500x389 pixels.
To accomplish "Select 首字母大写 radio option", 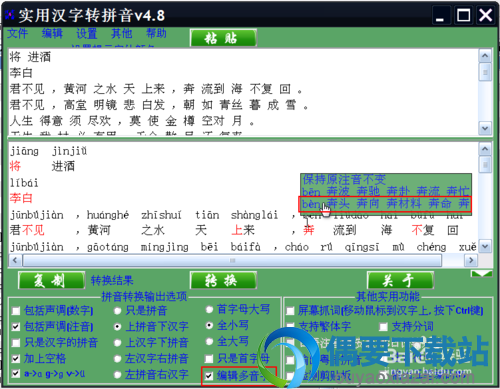I will [209, 310].
